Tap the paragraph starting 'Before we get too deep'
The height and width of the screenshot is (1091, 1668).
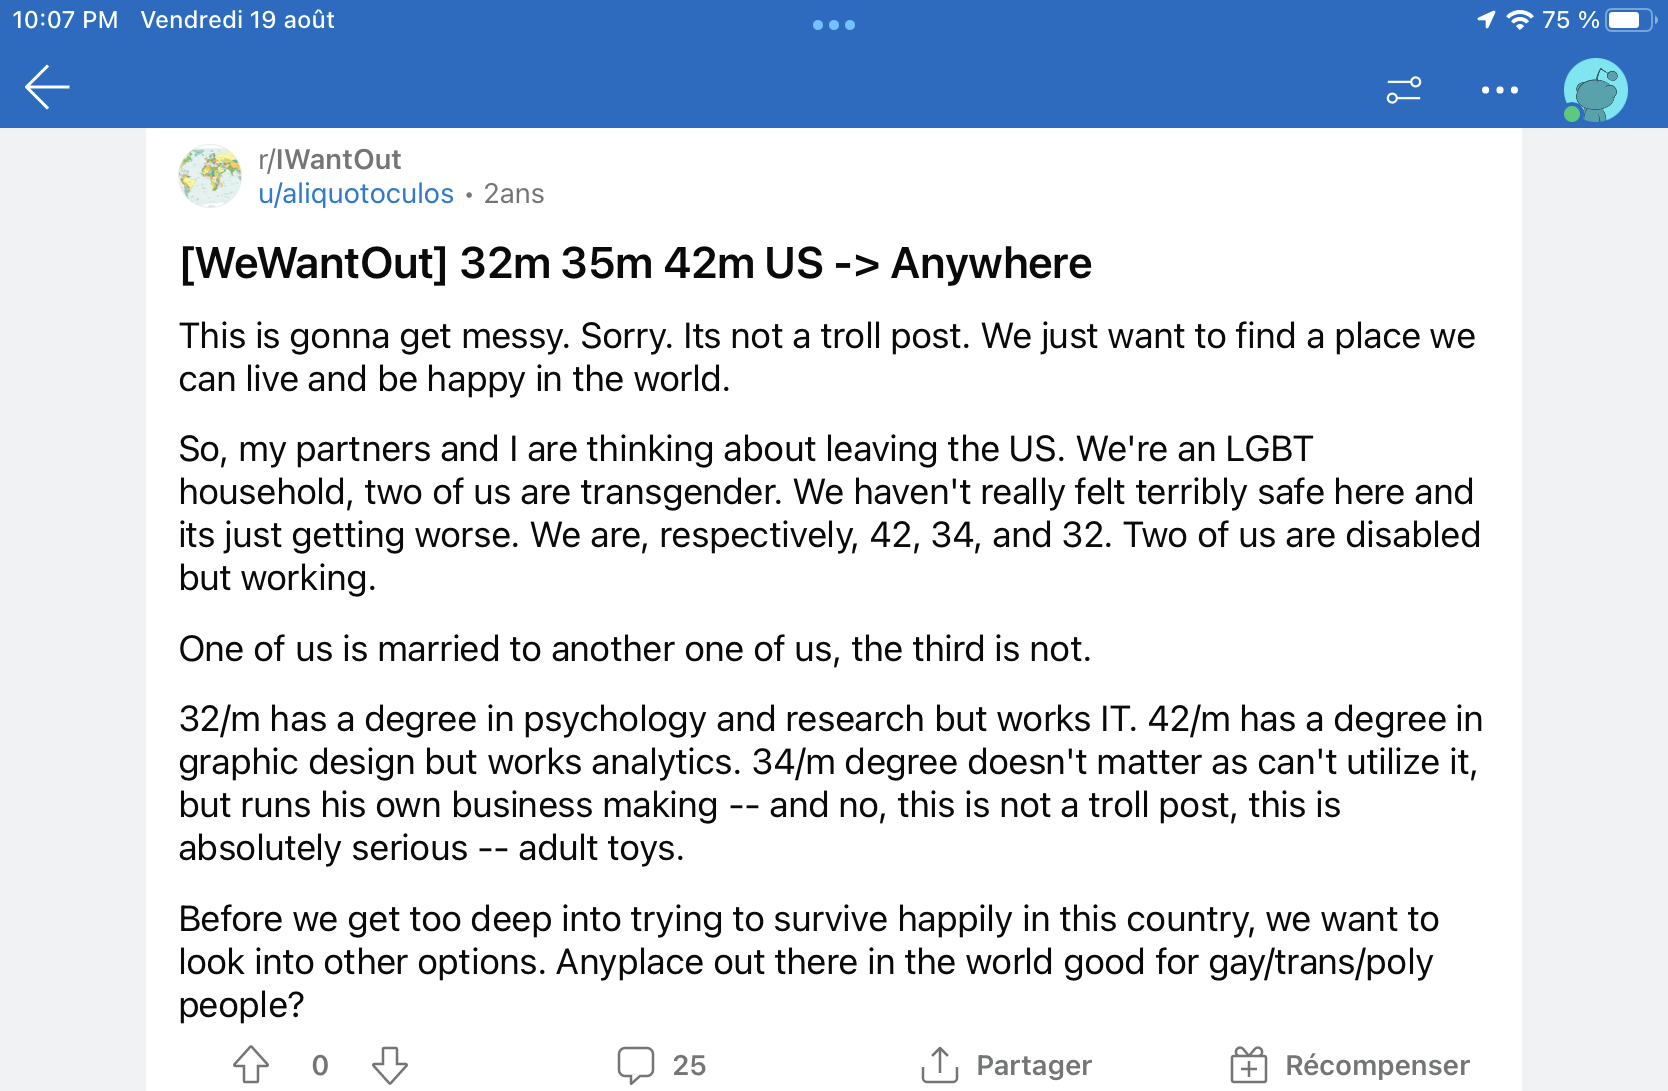[x=809, y=961]
